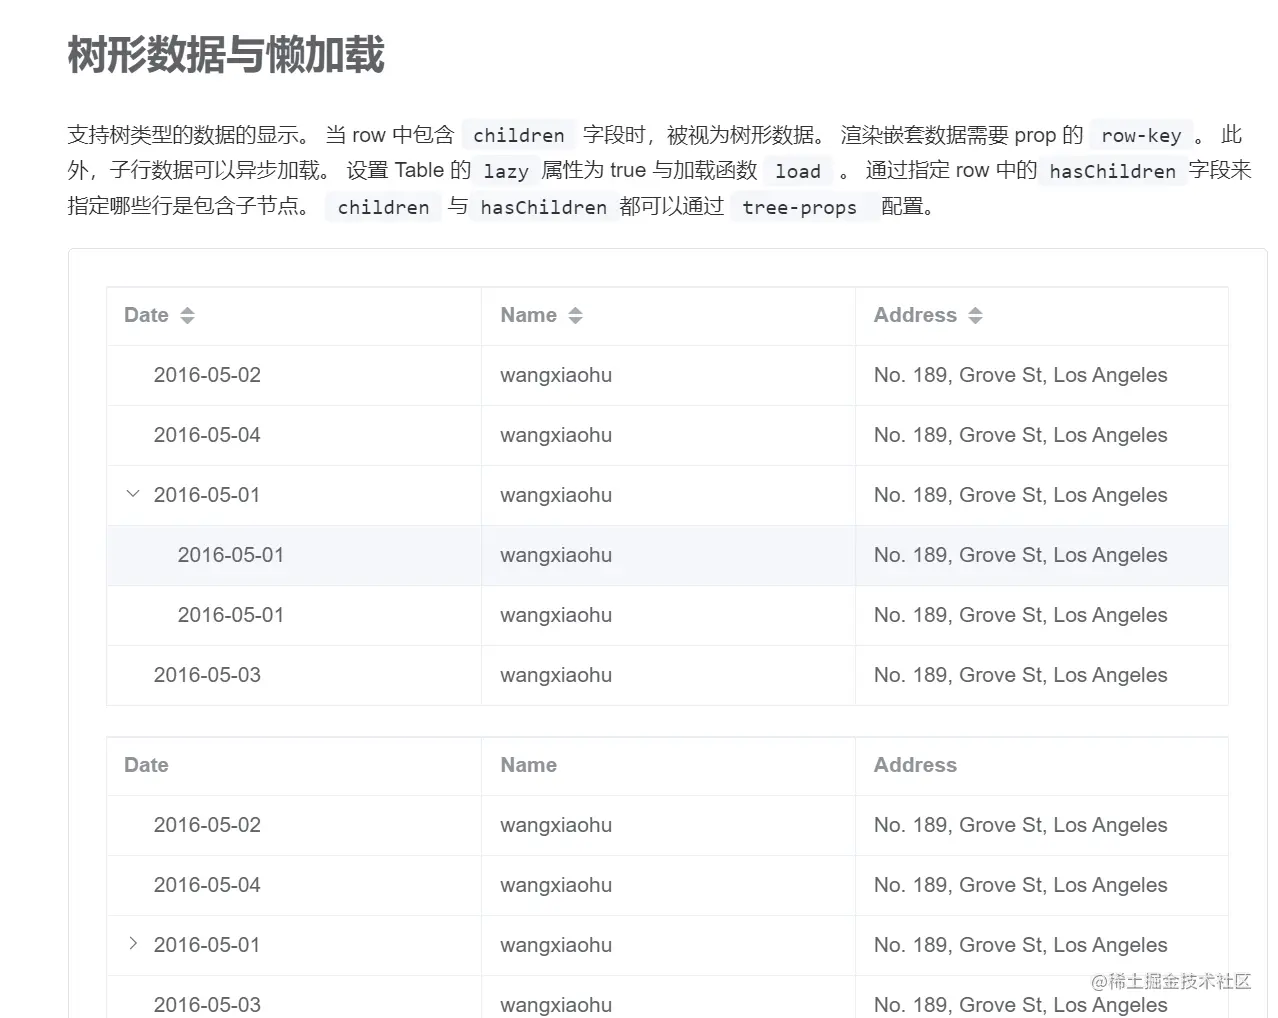Click the Date header in second table
The height and width of the screenshot is (1018, 1278).
tap(146, 765)
